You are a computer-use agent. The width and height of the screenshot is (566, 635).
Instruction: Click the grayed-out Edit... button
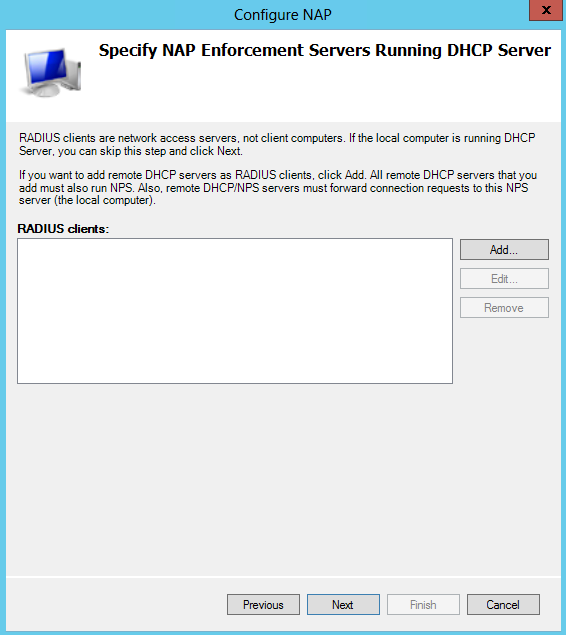coord(504,279)
